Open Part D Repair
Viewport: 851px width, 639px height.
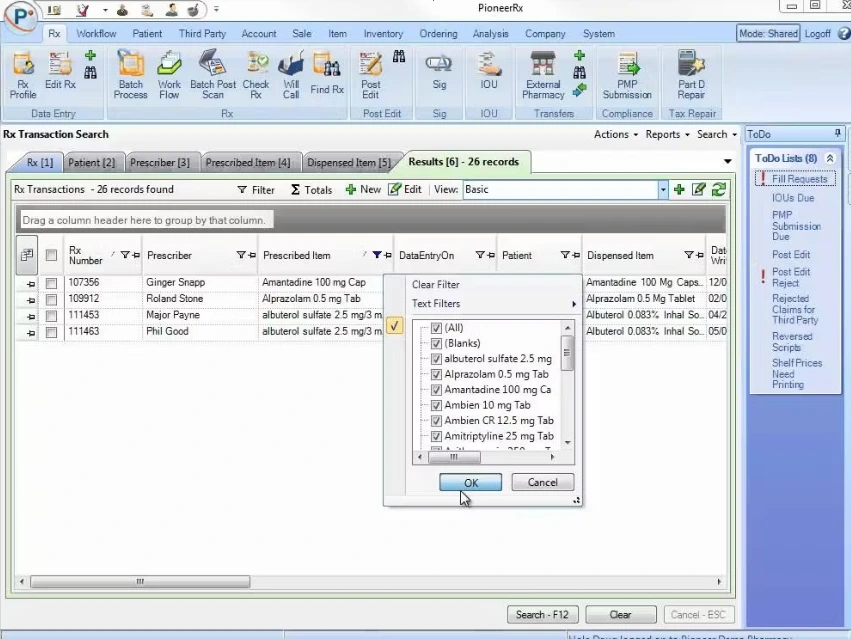(x=691, y=76)
